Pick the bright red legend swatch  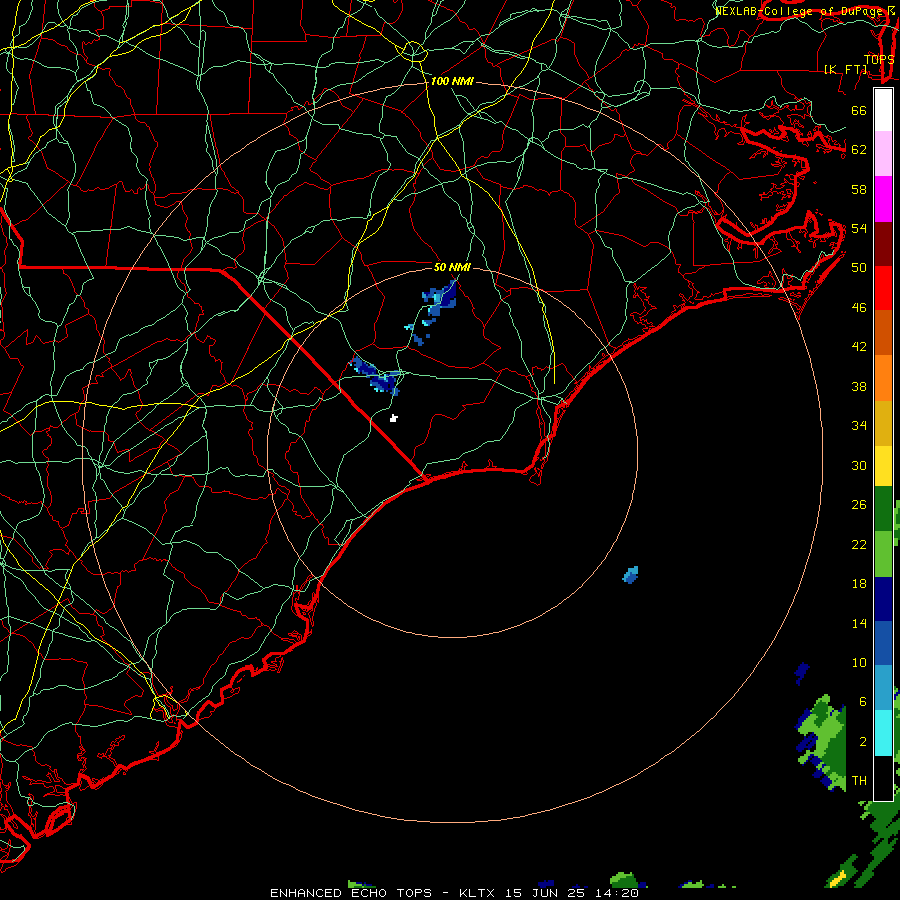click(883, 288)
